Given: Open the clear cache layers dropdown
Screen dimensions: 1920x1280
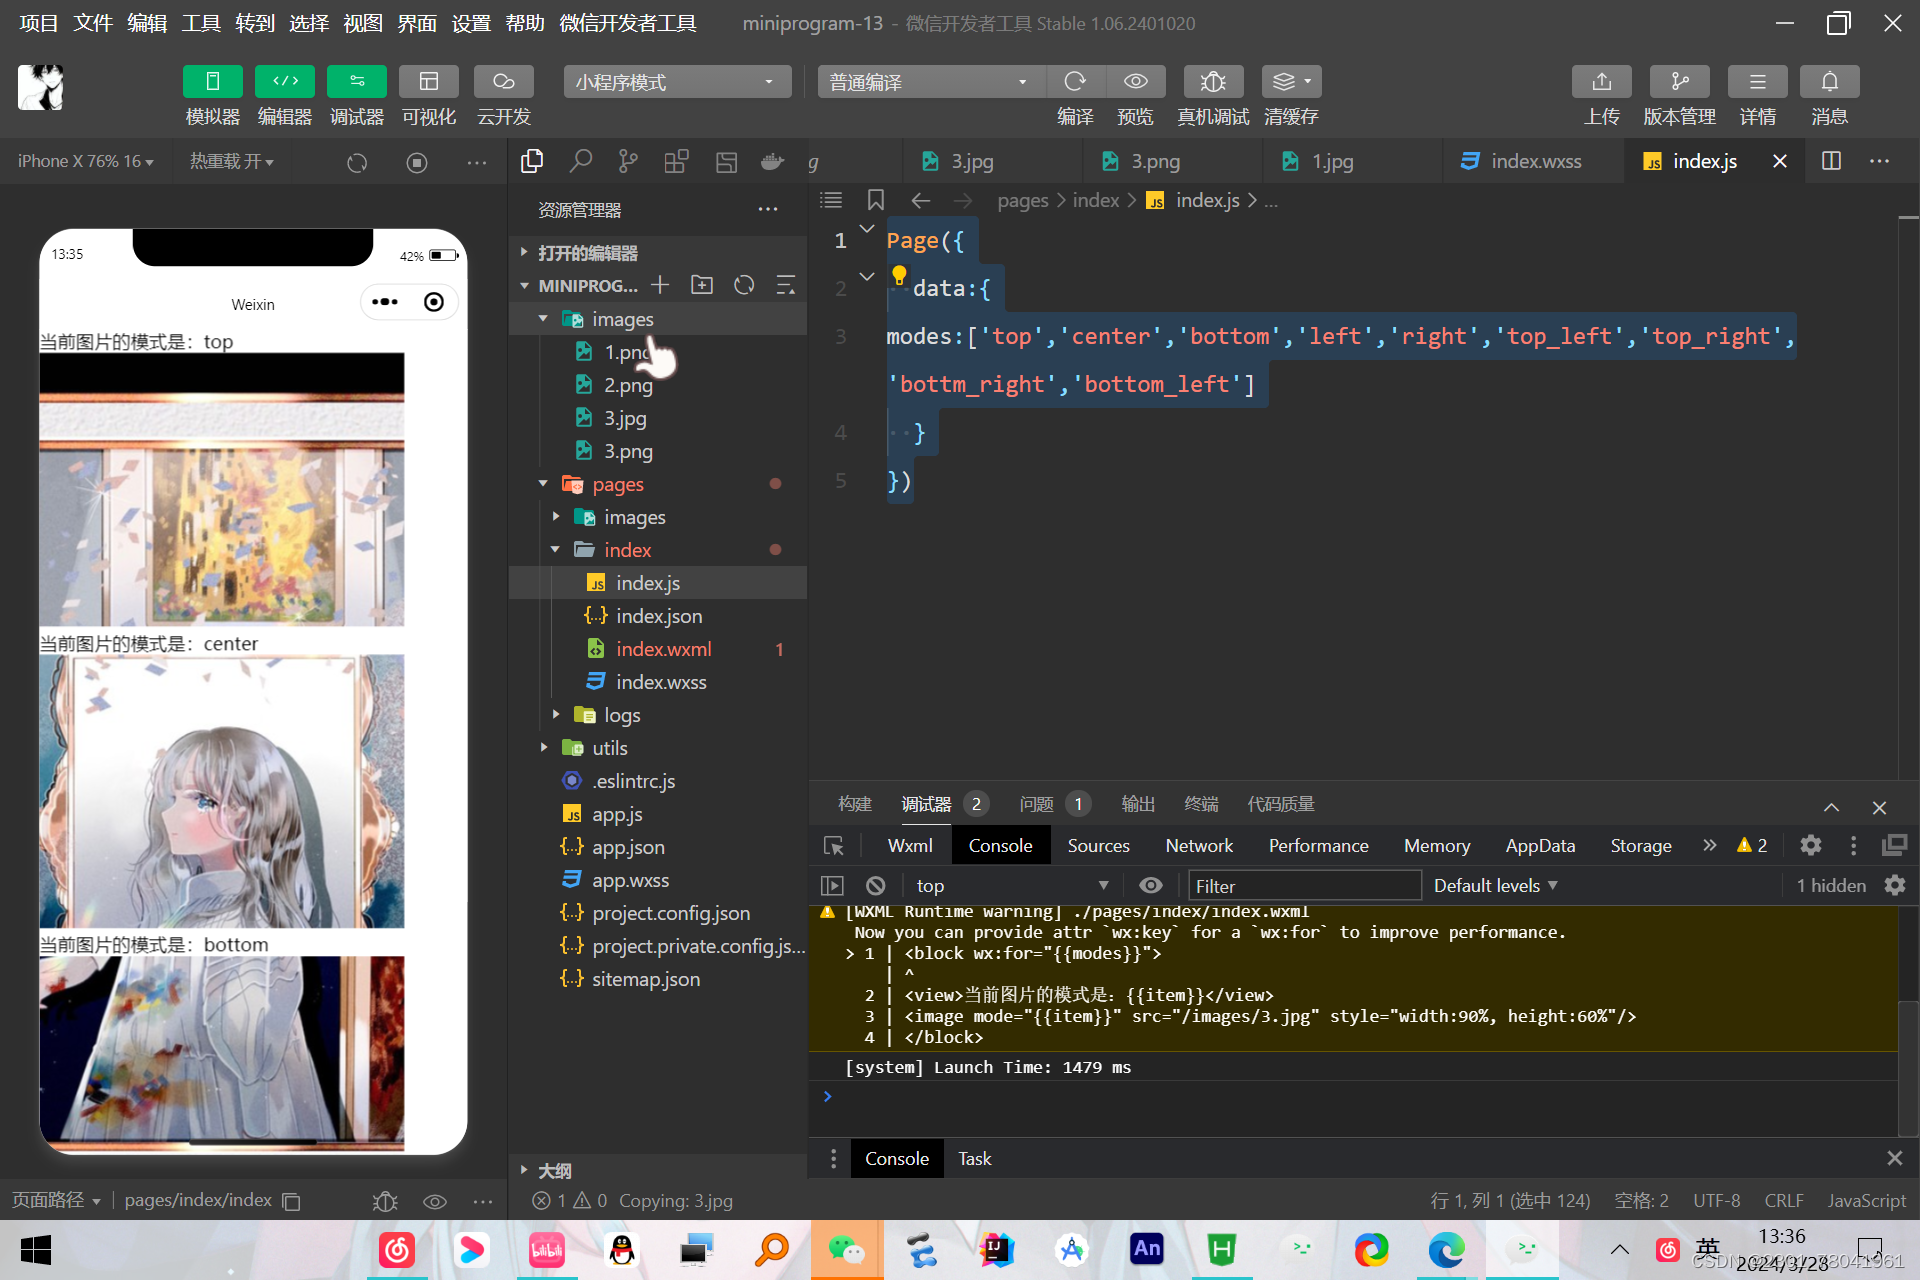Looking at the screenshot, I should [x=1292, y=81].
